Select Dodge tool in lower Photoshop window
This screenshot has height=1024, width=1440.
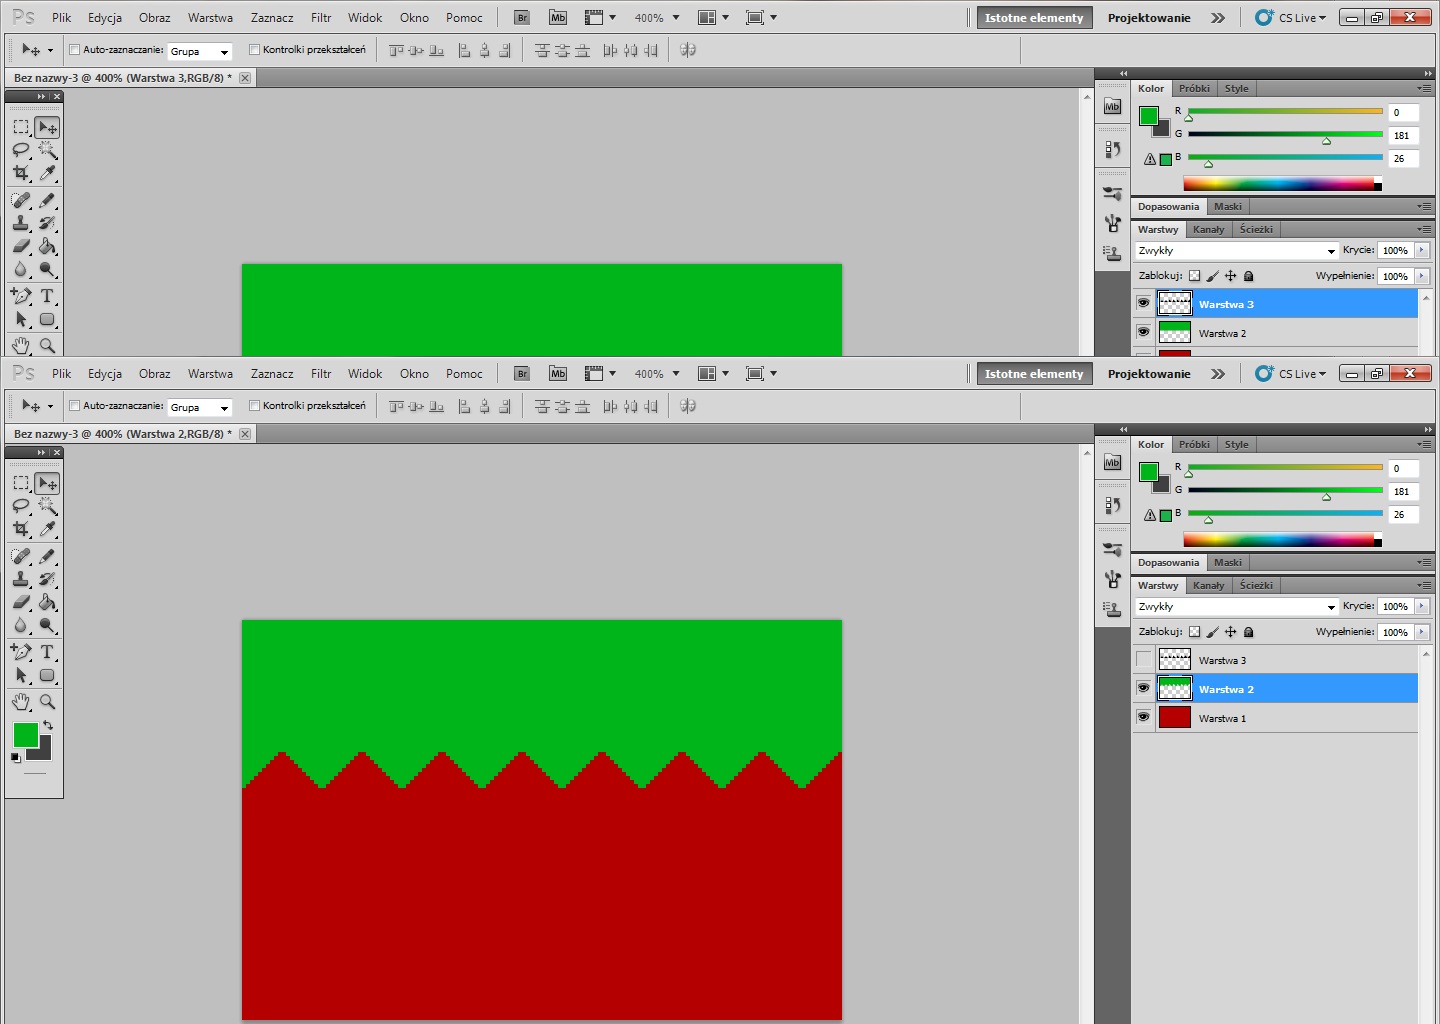tap(47, 625)
